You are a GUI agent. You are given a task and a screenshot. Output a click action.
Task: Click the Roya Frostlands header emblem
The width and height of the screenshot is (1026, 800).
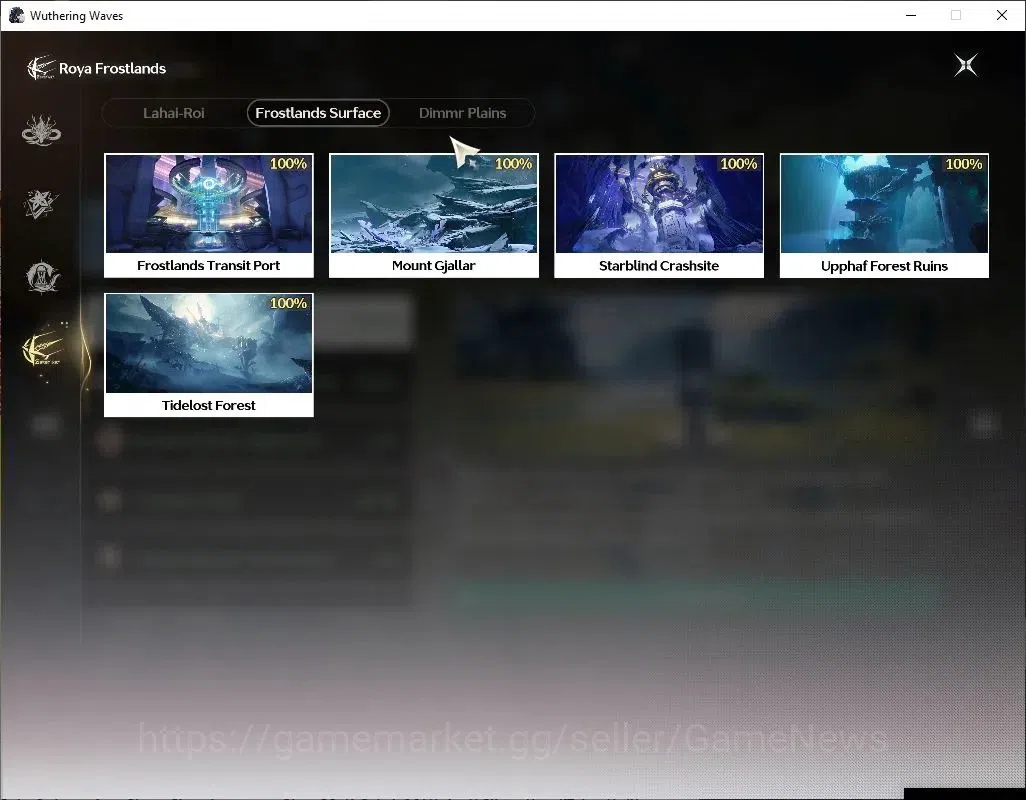(40, 68)
